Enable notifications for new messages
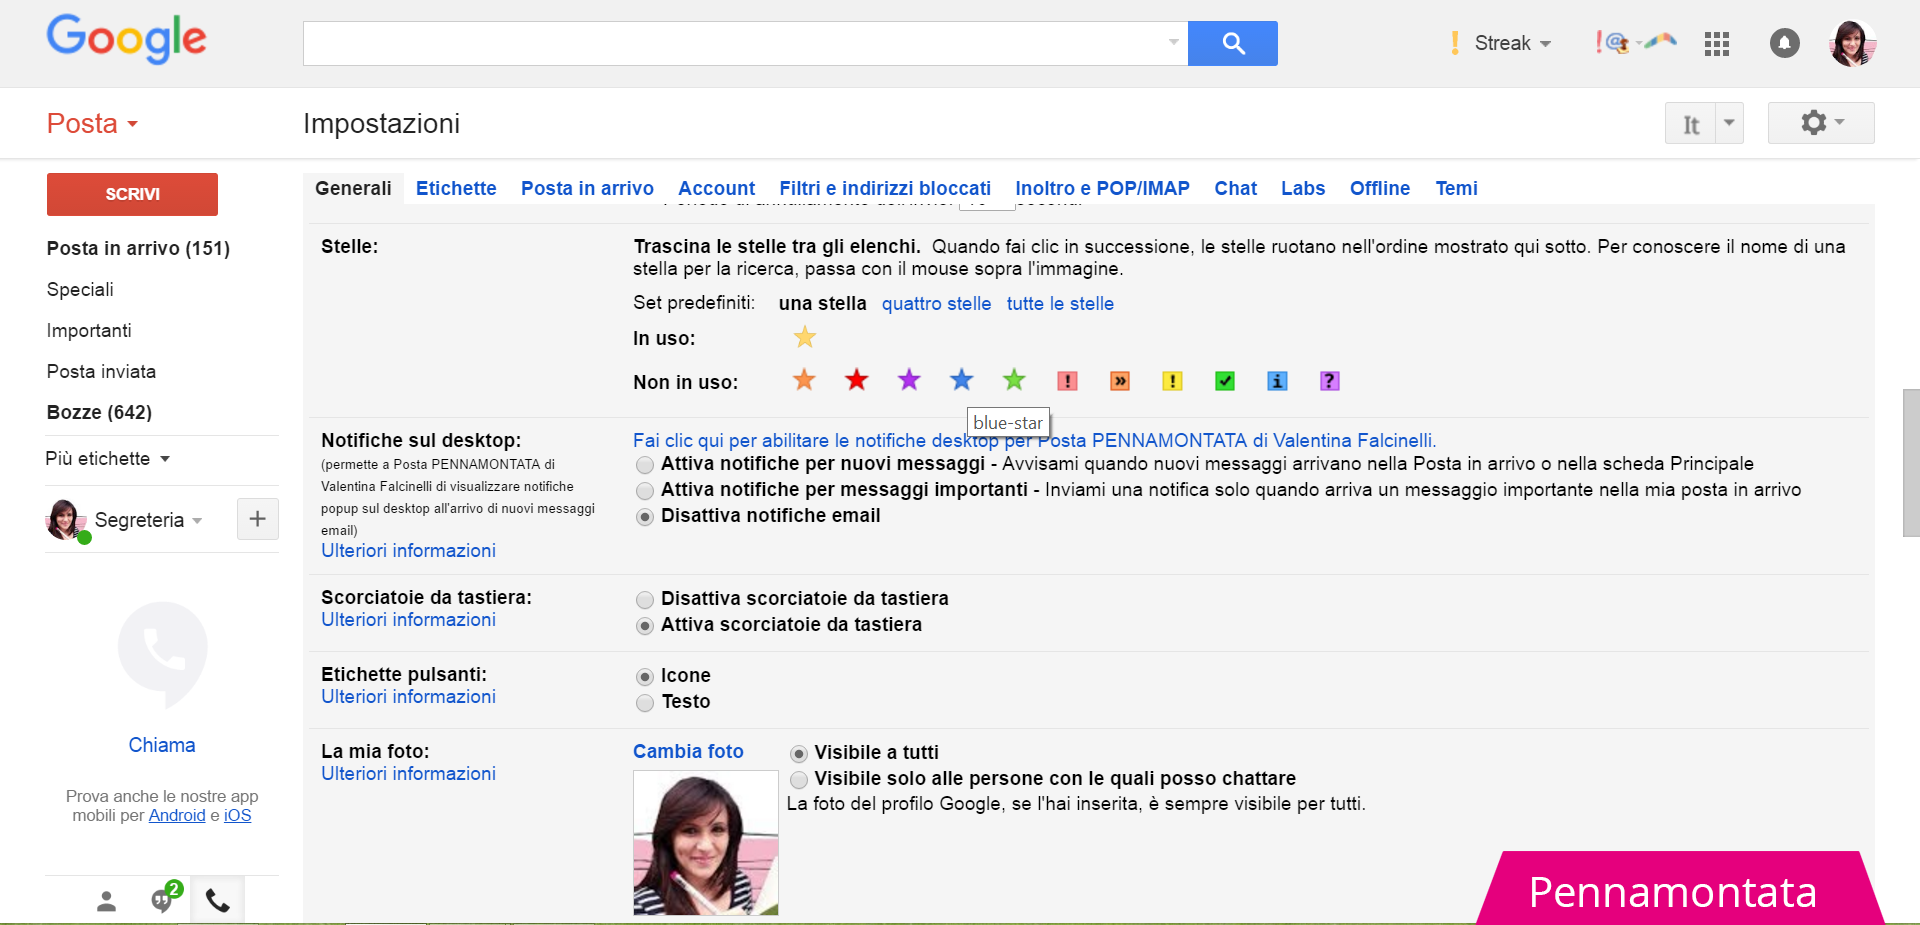The height and width of the screenshot is (925, 1920). tap(645, 465)
